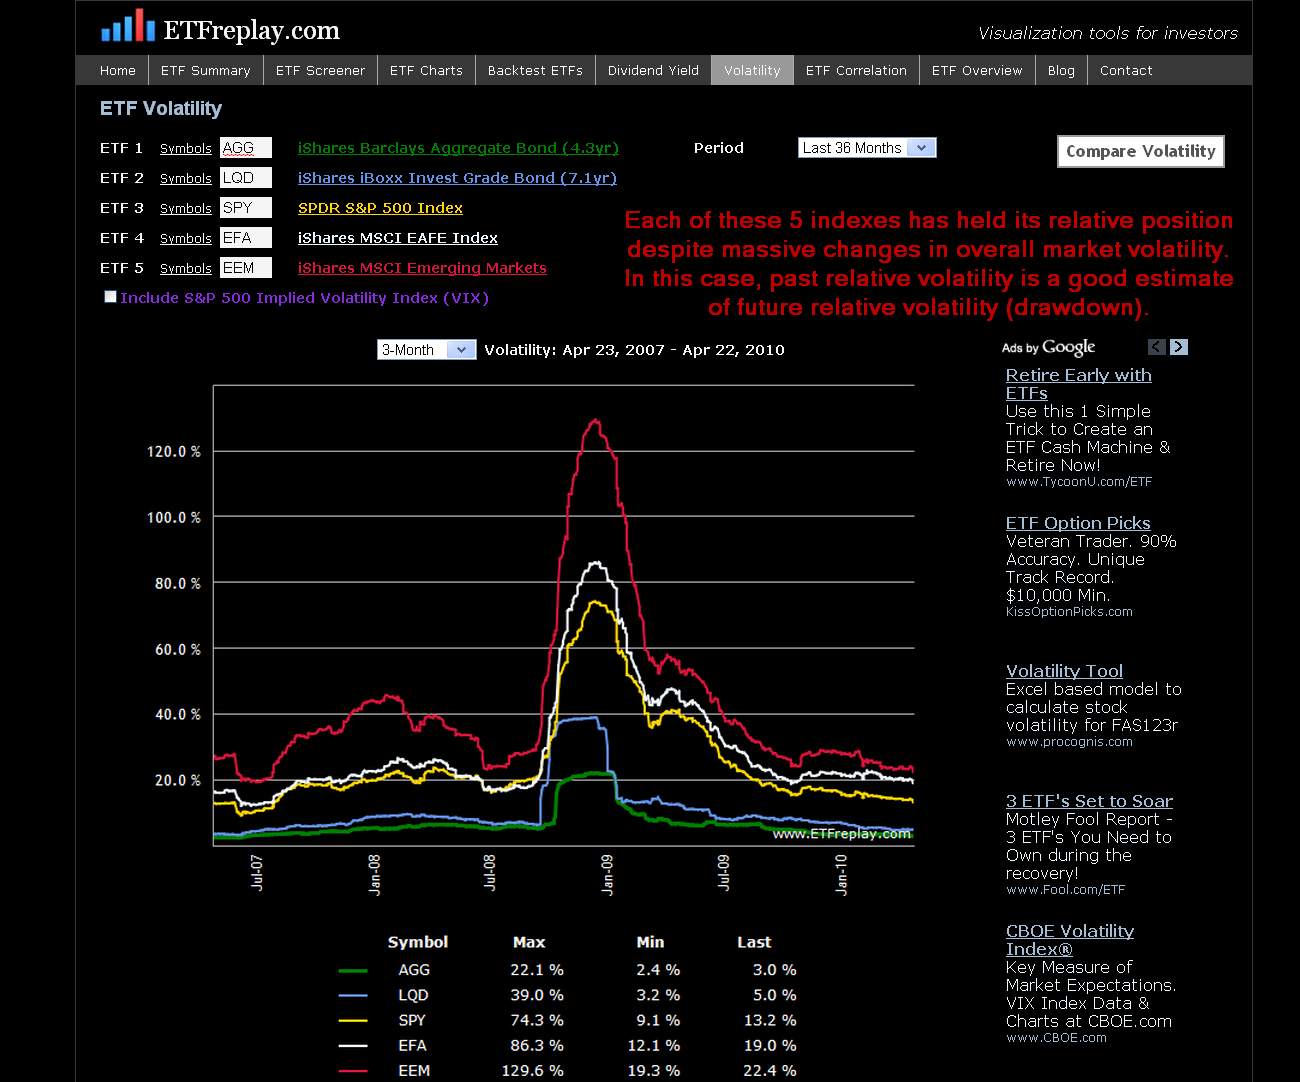Viewport: 1300px width, 1082px height.
Task: Click the white EFA legend line swatch
Action: 353,1046
